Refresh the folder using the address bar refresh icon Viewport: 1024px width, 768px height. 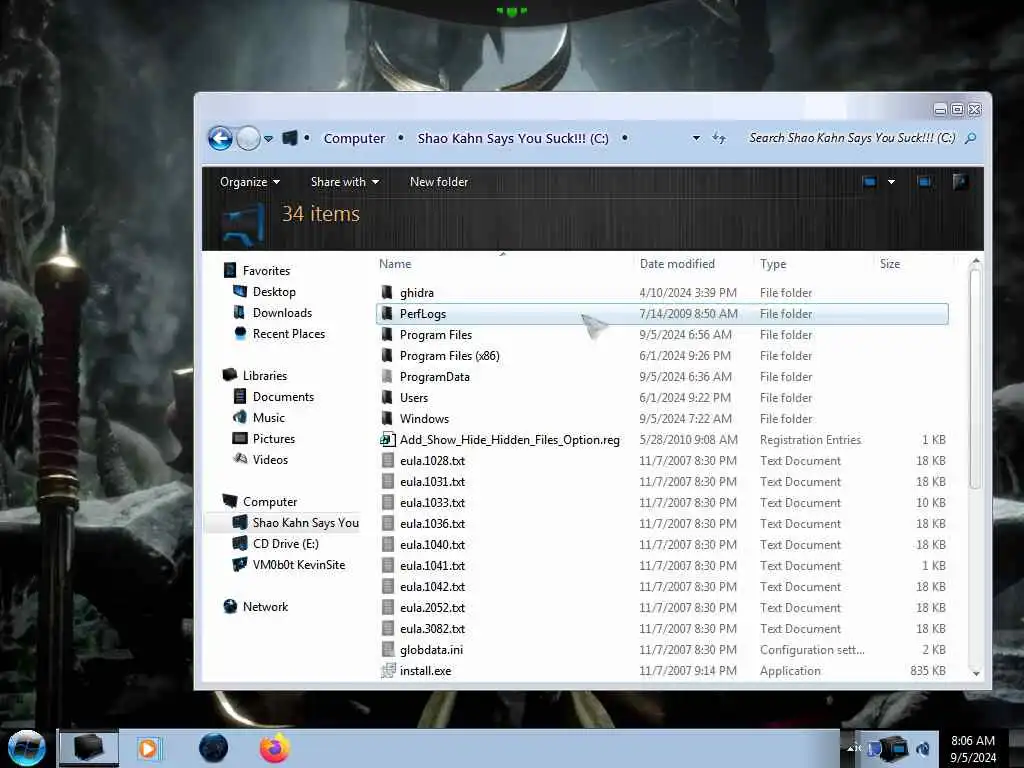pyautogui.click(x=719, y=138)
